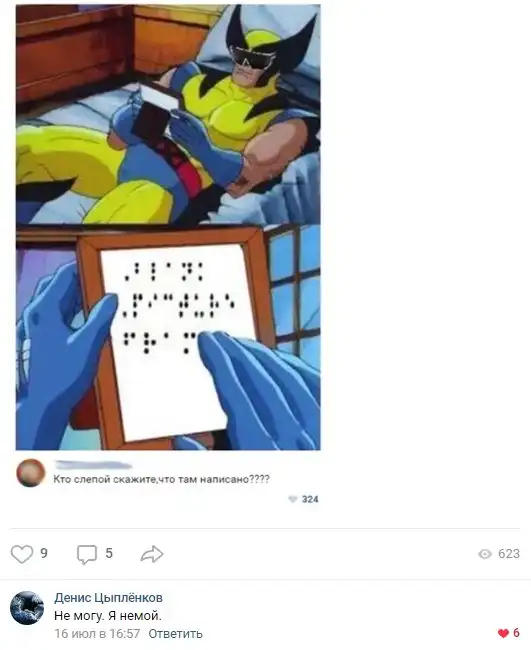Click the small heart beside 324
The image size is (531, 650).
coord(293,499)
